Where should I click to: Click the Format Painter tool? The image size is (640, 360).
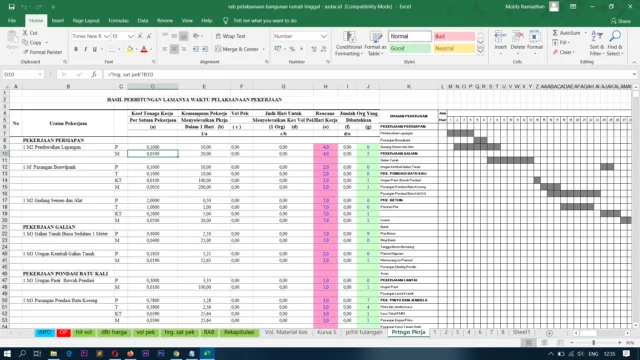point(42,52)
